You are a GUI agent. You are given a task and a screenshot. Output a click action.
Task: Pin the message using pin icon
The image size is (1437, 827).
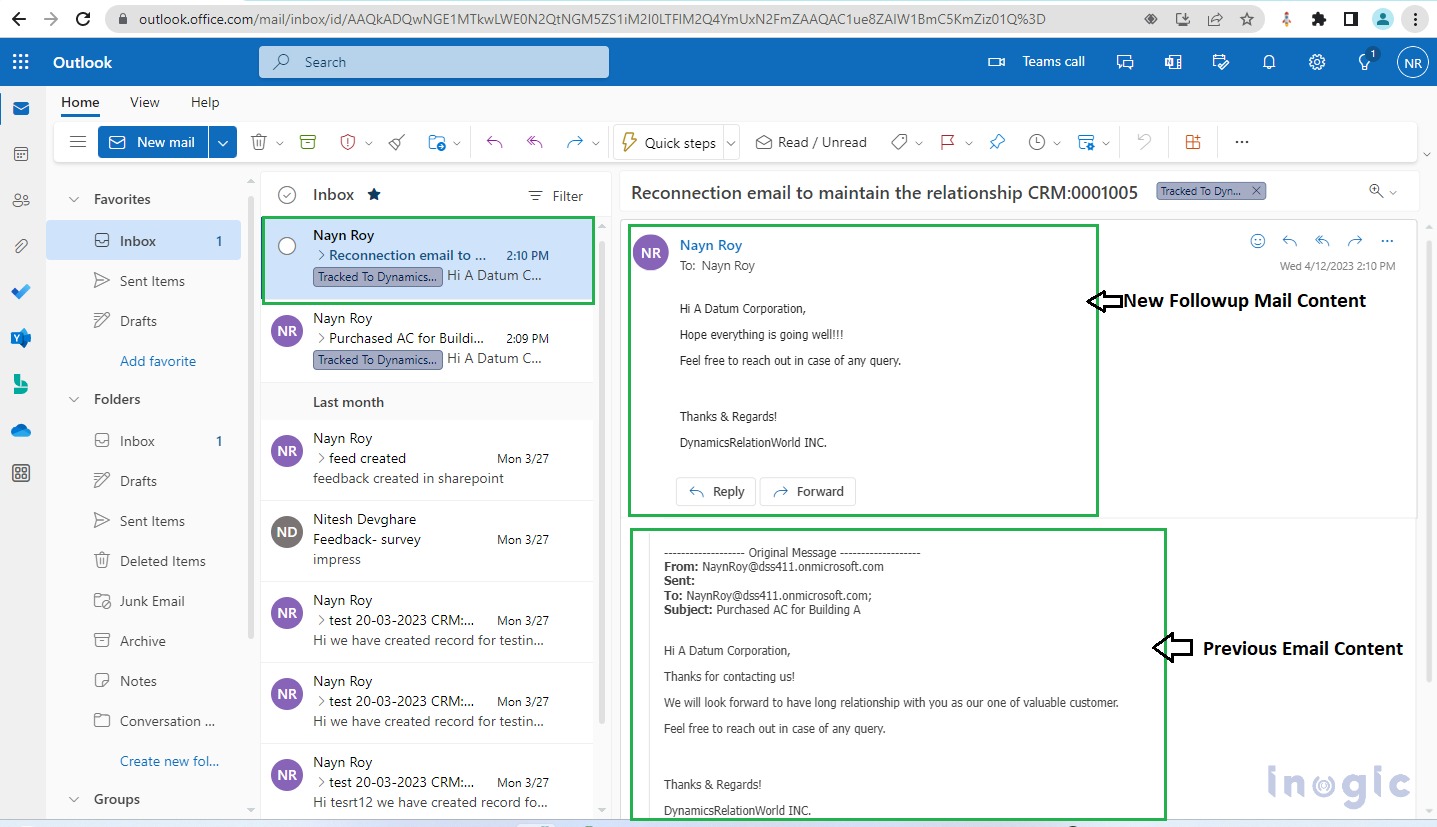pos(997,143)
